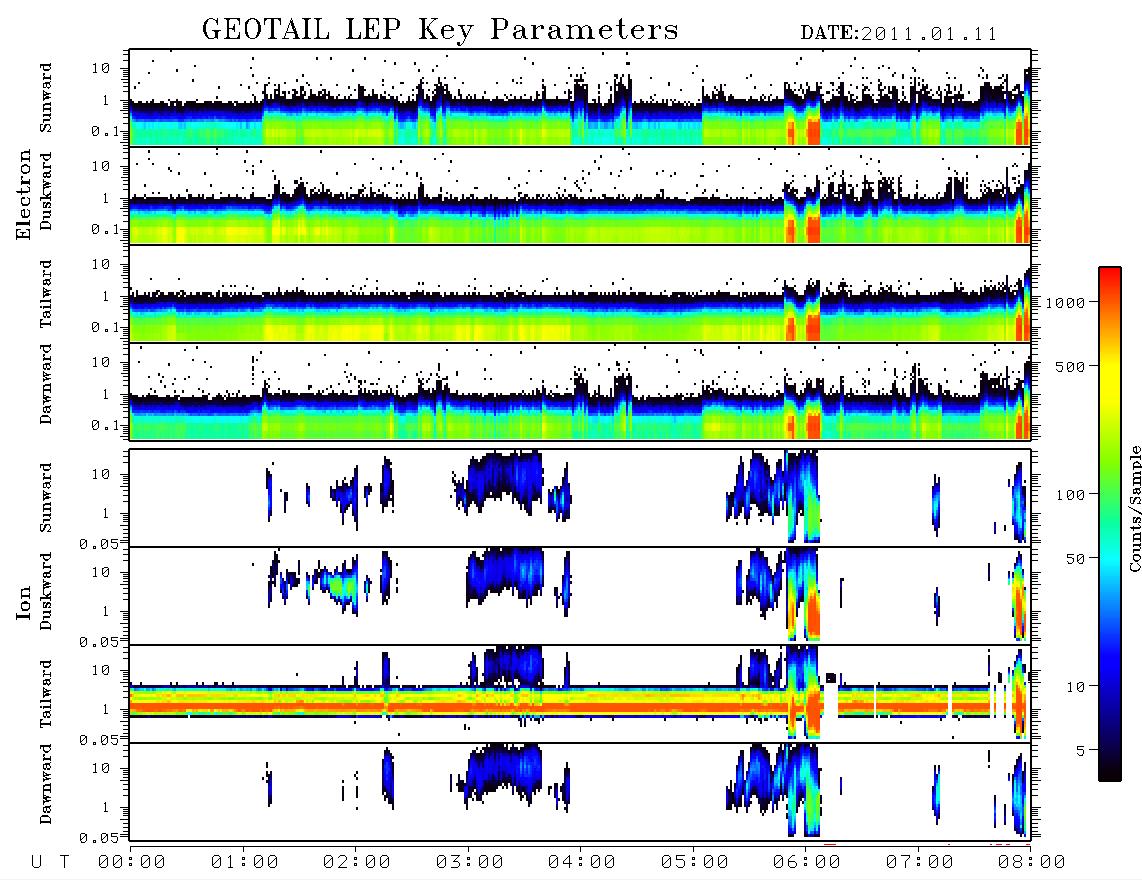Screen dimensions: 1142x880
Task: Click the Electron "Duskward" panel label
Action: tap(46, 191)
